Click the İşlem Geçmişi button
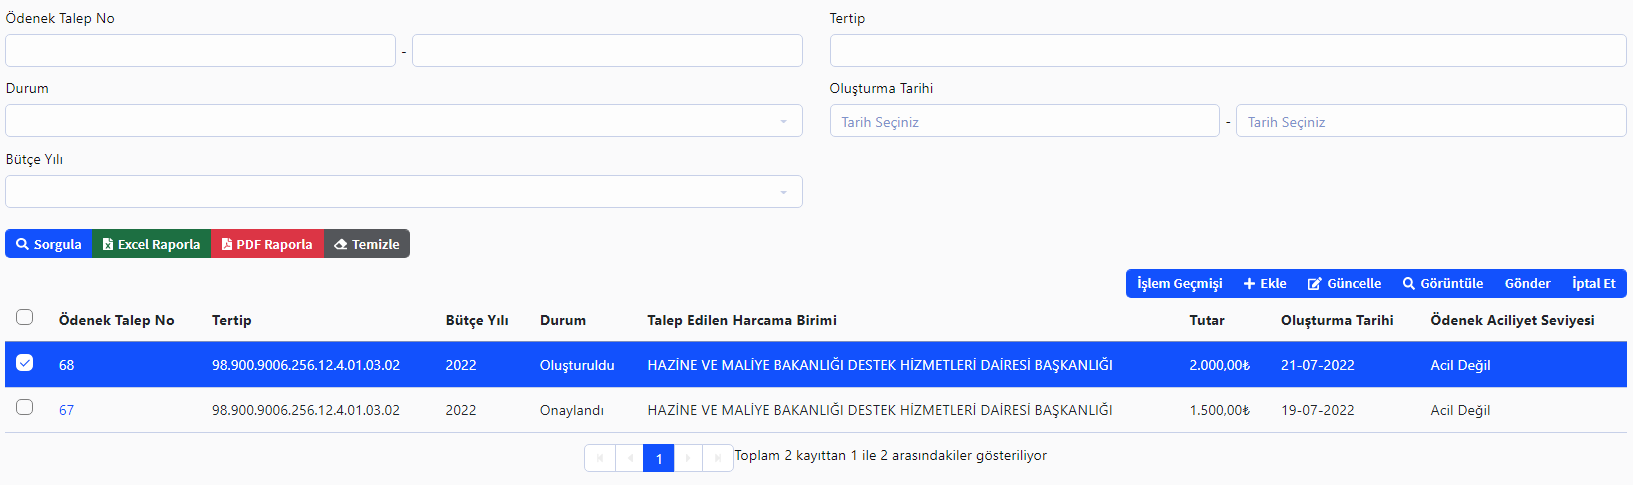The width and height of the screenshot is (1633, 485). (x=1179, y=284)
